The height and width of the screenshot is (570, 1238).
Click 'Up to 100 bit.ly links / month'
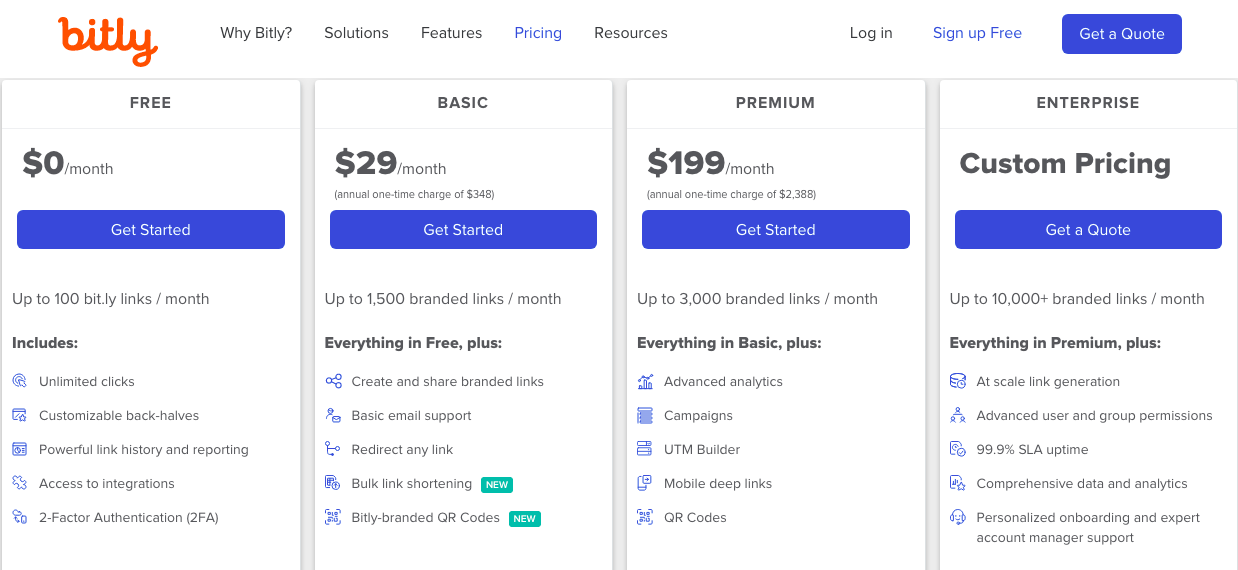111,299
